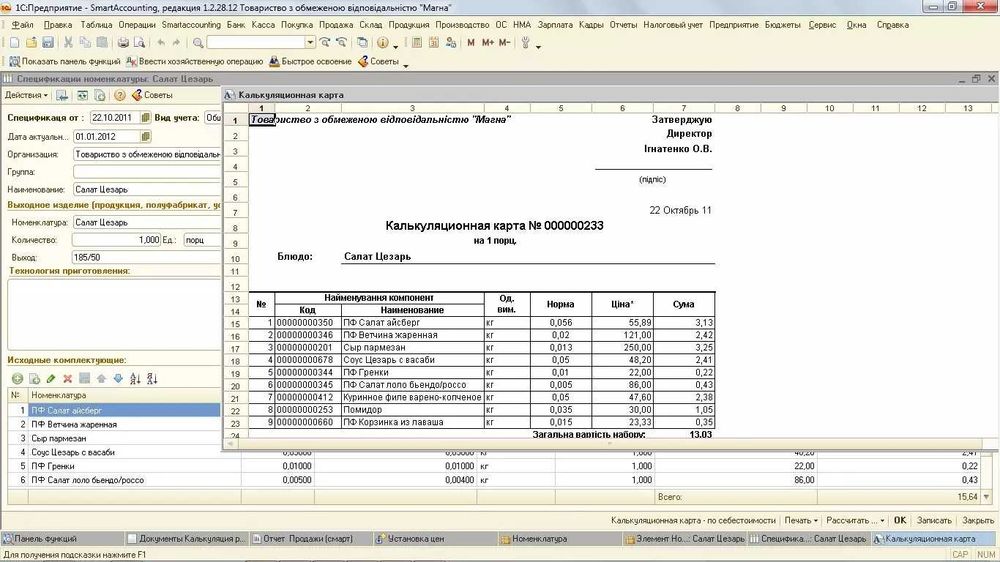1000x562 pixels.
Task: Sort components ascending A-Z
Action: tap(136, 378)
